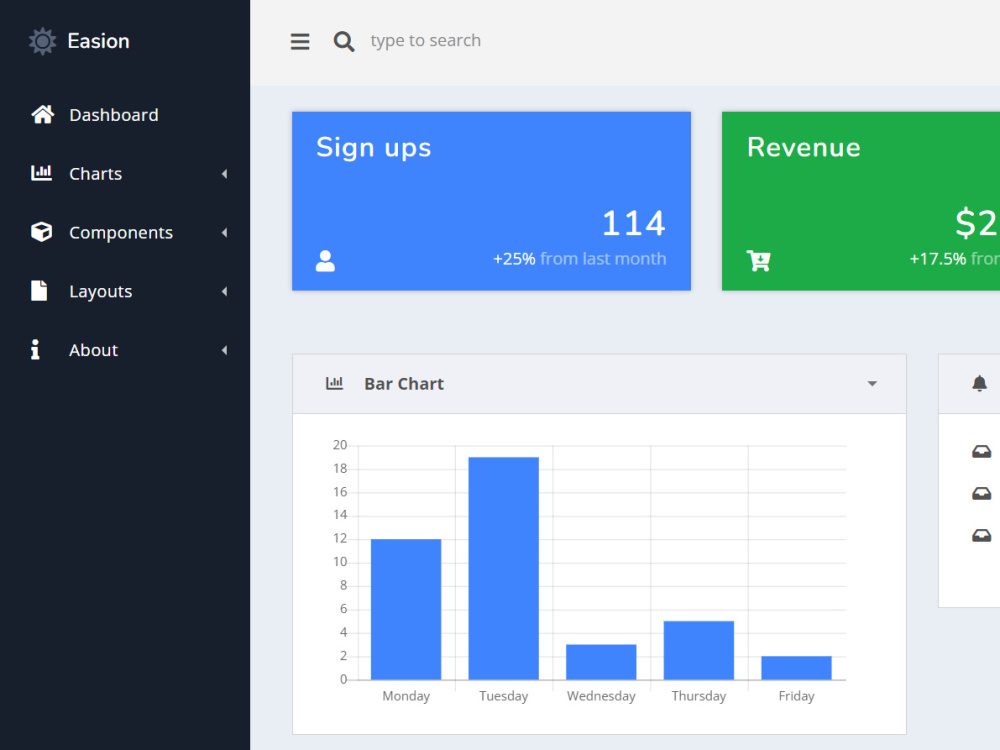Open the Layouts menu item
The width and height of the screenshot is (1000, 750).
coord(125,291)
